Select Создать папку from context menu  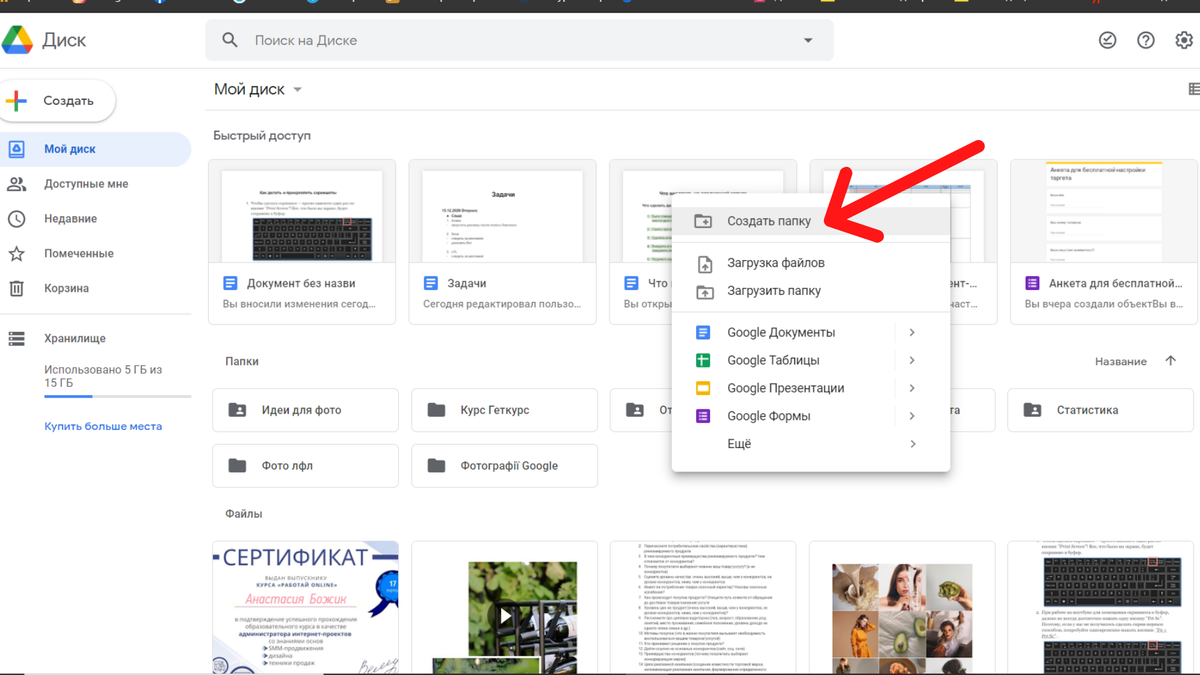768,221
